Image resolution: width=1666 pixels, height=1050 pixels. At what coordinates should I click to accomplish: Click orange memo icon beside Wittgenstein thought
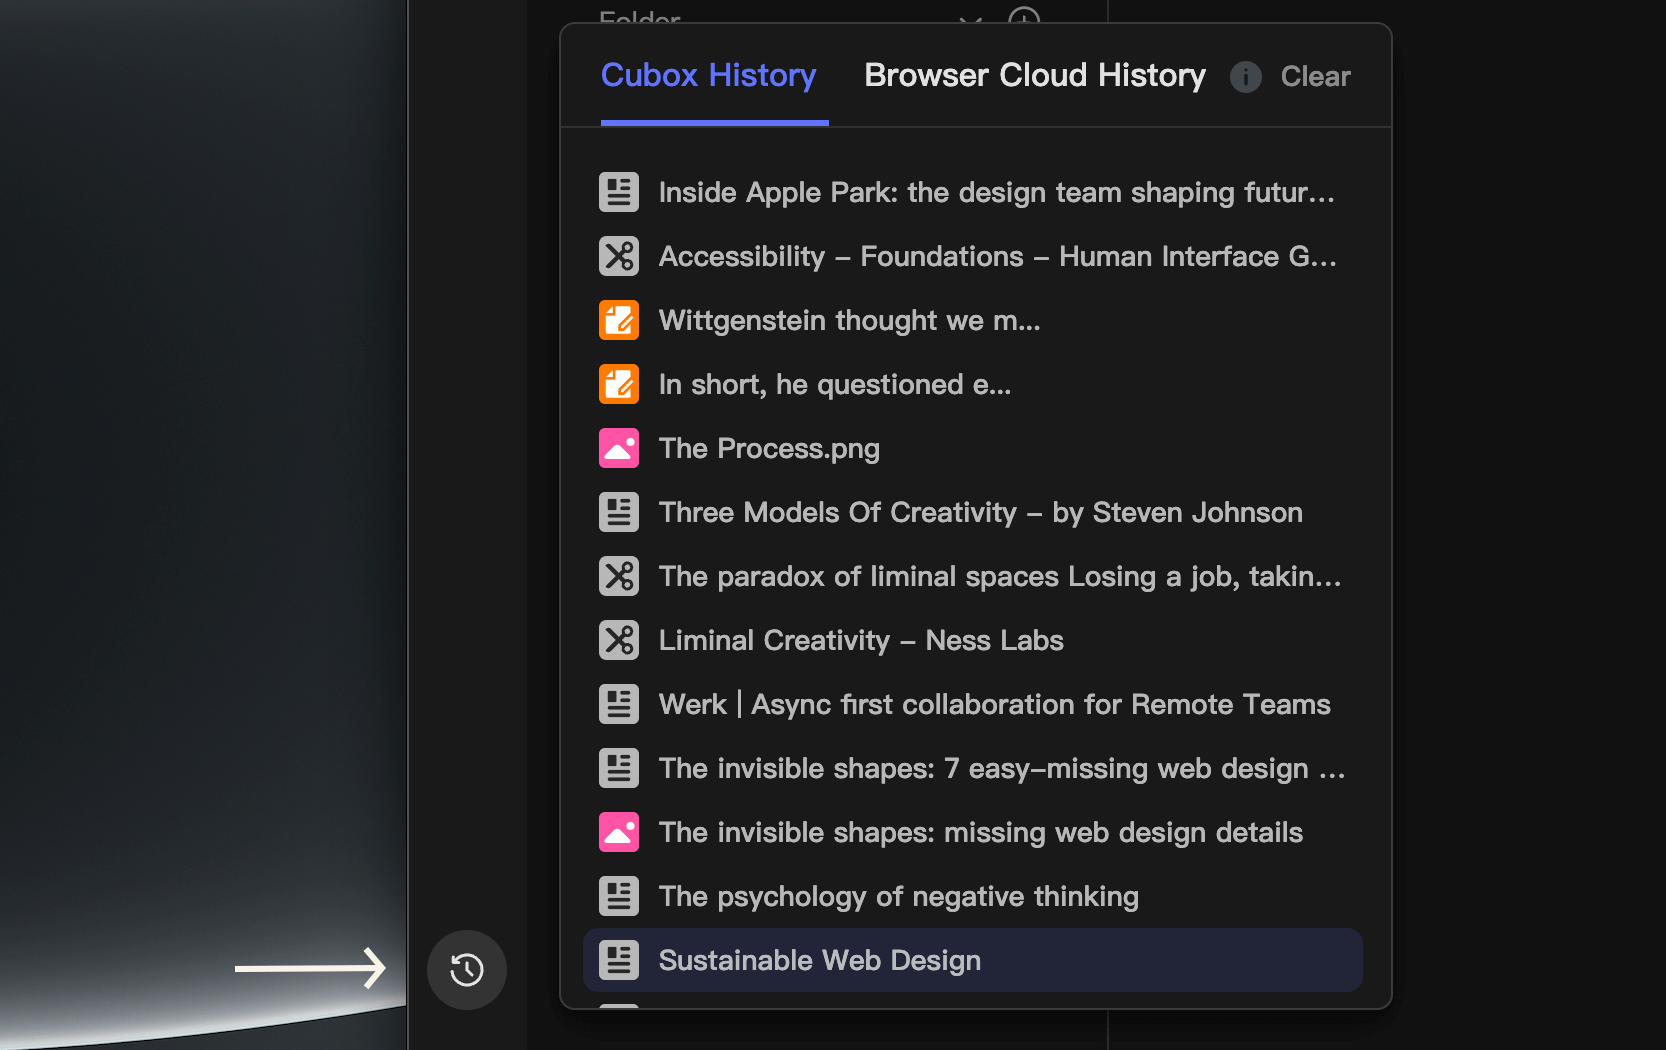pyautogui.click(x=619, y=320)
